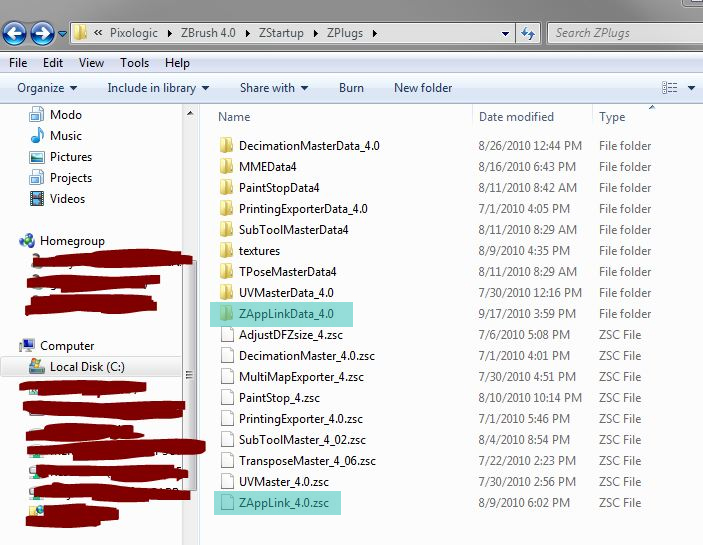Screen dimensions: 703x545
Task: Click the navigation pane scrollbar thumb
Action: [190, 375]
